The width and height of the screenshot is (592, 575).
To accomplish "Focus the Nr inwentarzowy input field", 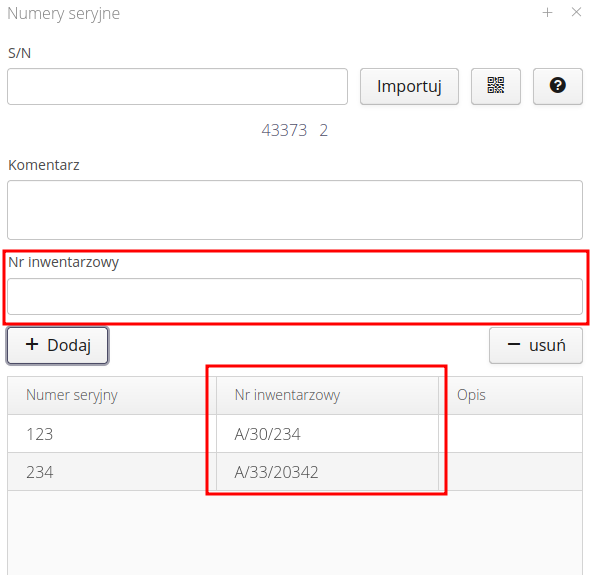I will (295, 296).
